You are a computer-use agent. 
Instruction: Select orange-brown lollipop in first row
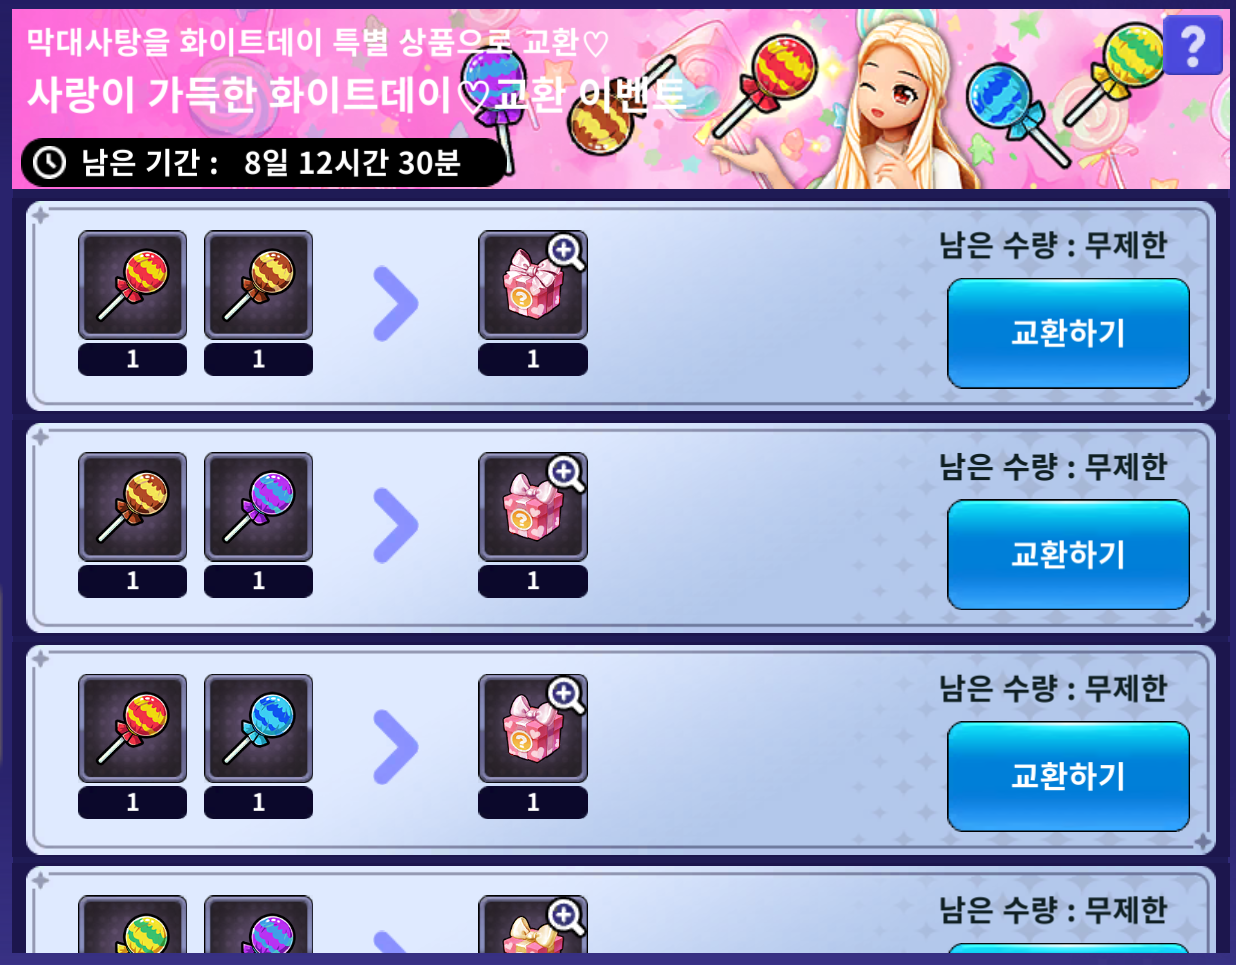[259, 285]
